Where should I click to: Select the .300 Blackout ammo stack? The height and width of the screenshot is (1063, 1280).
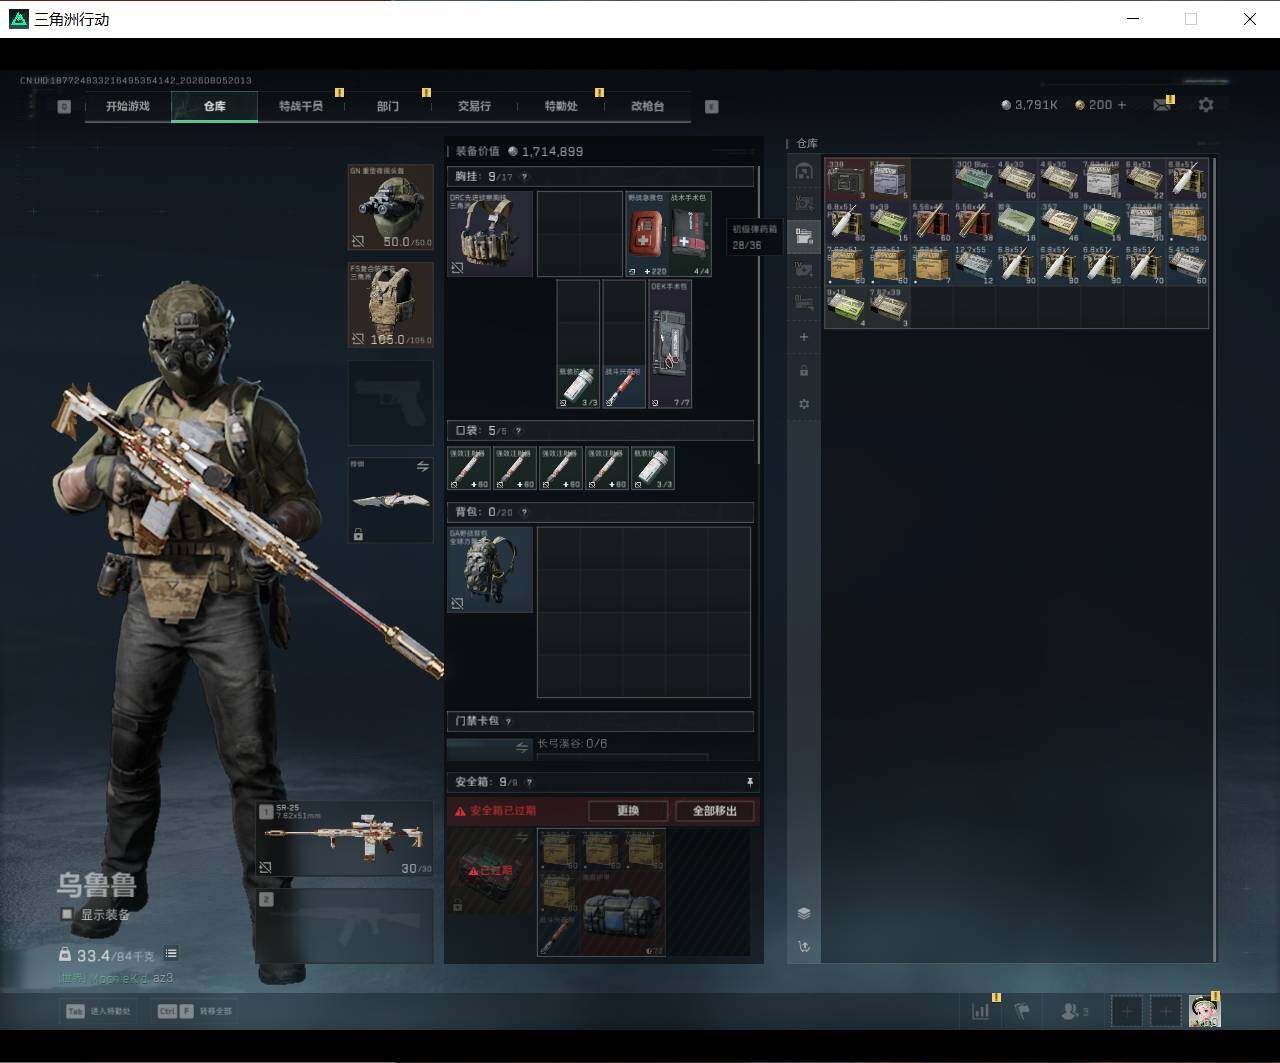click(x=975, y=179)
